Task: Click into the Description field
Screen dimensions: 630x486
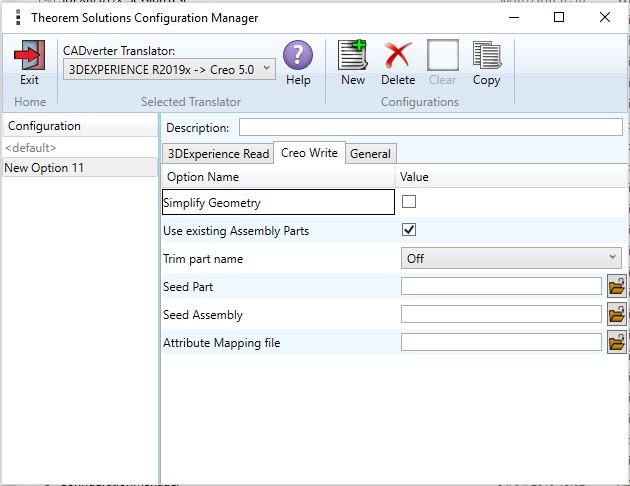Action: pos(430,127)
